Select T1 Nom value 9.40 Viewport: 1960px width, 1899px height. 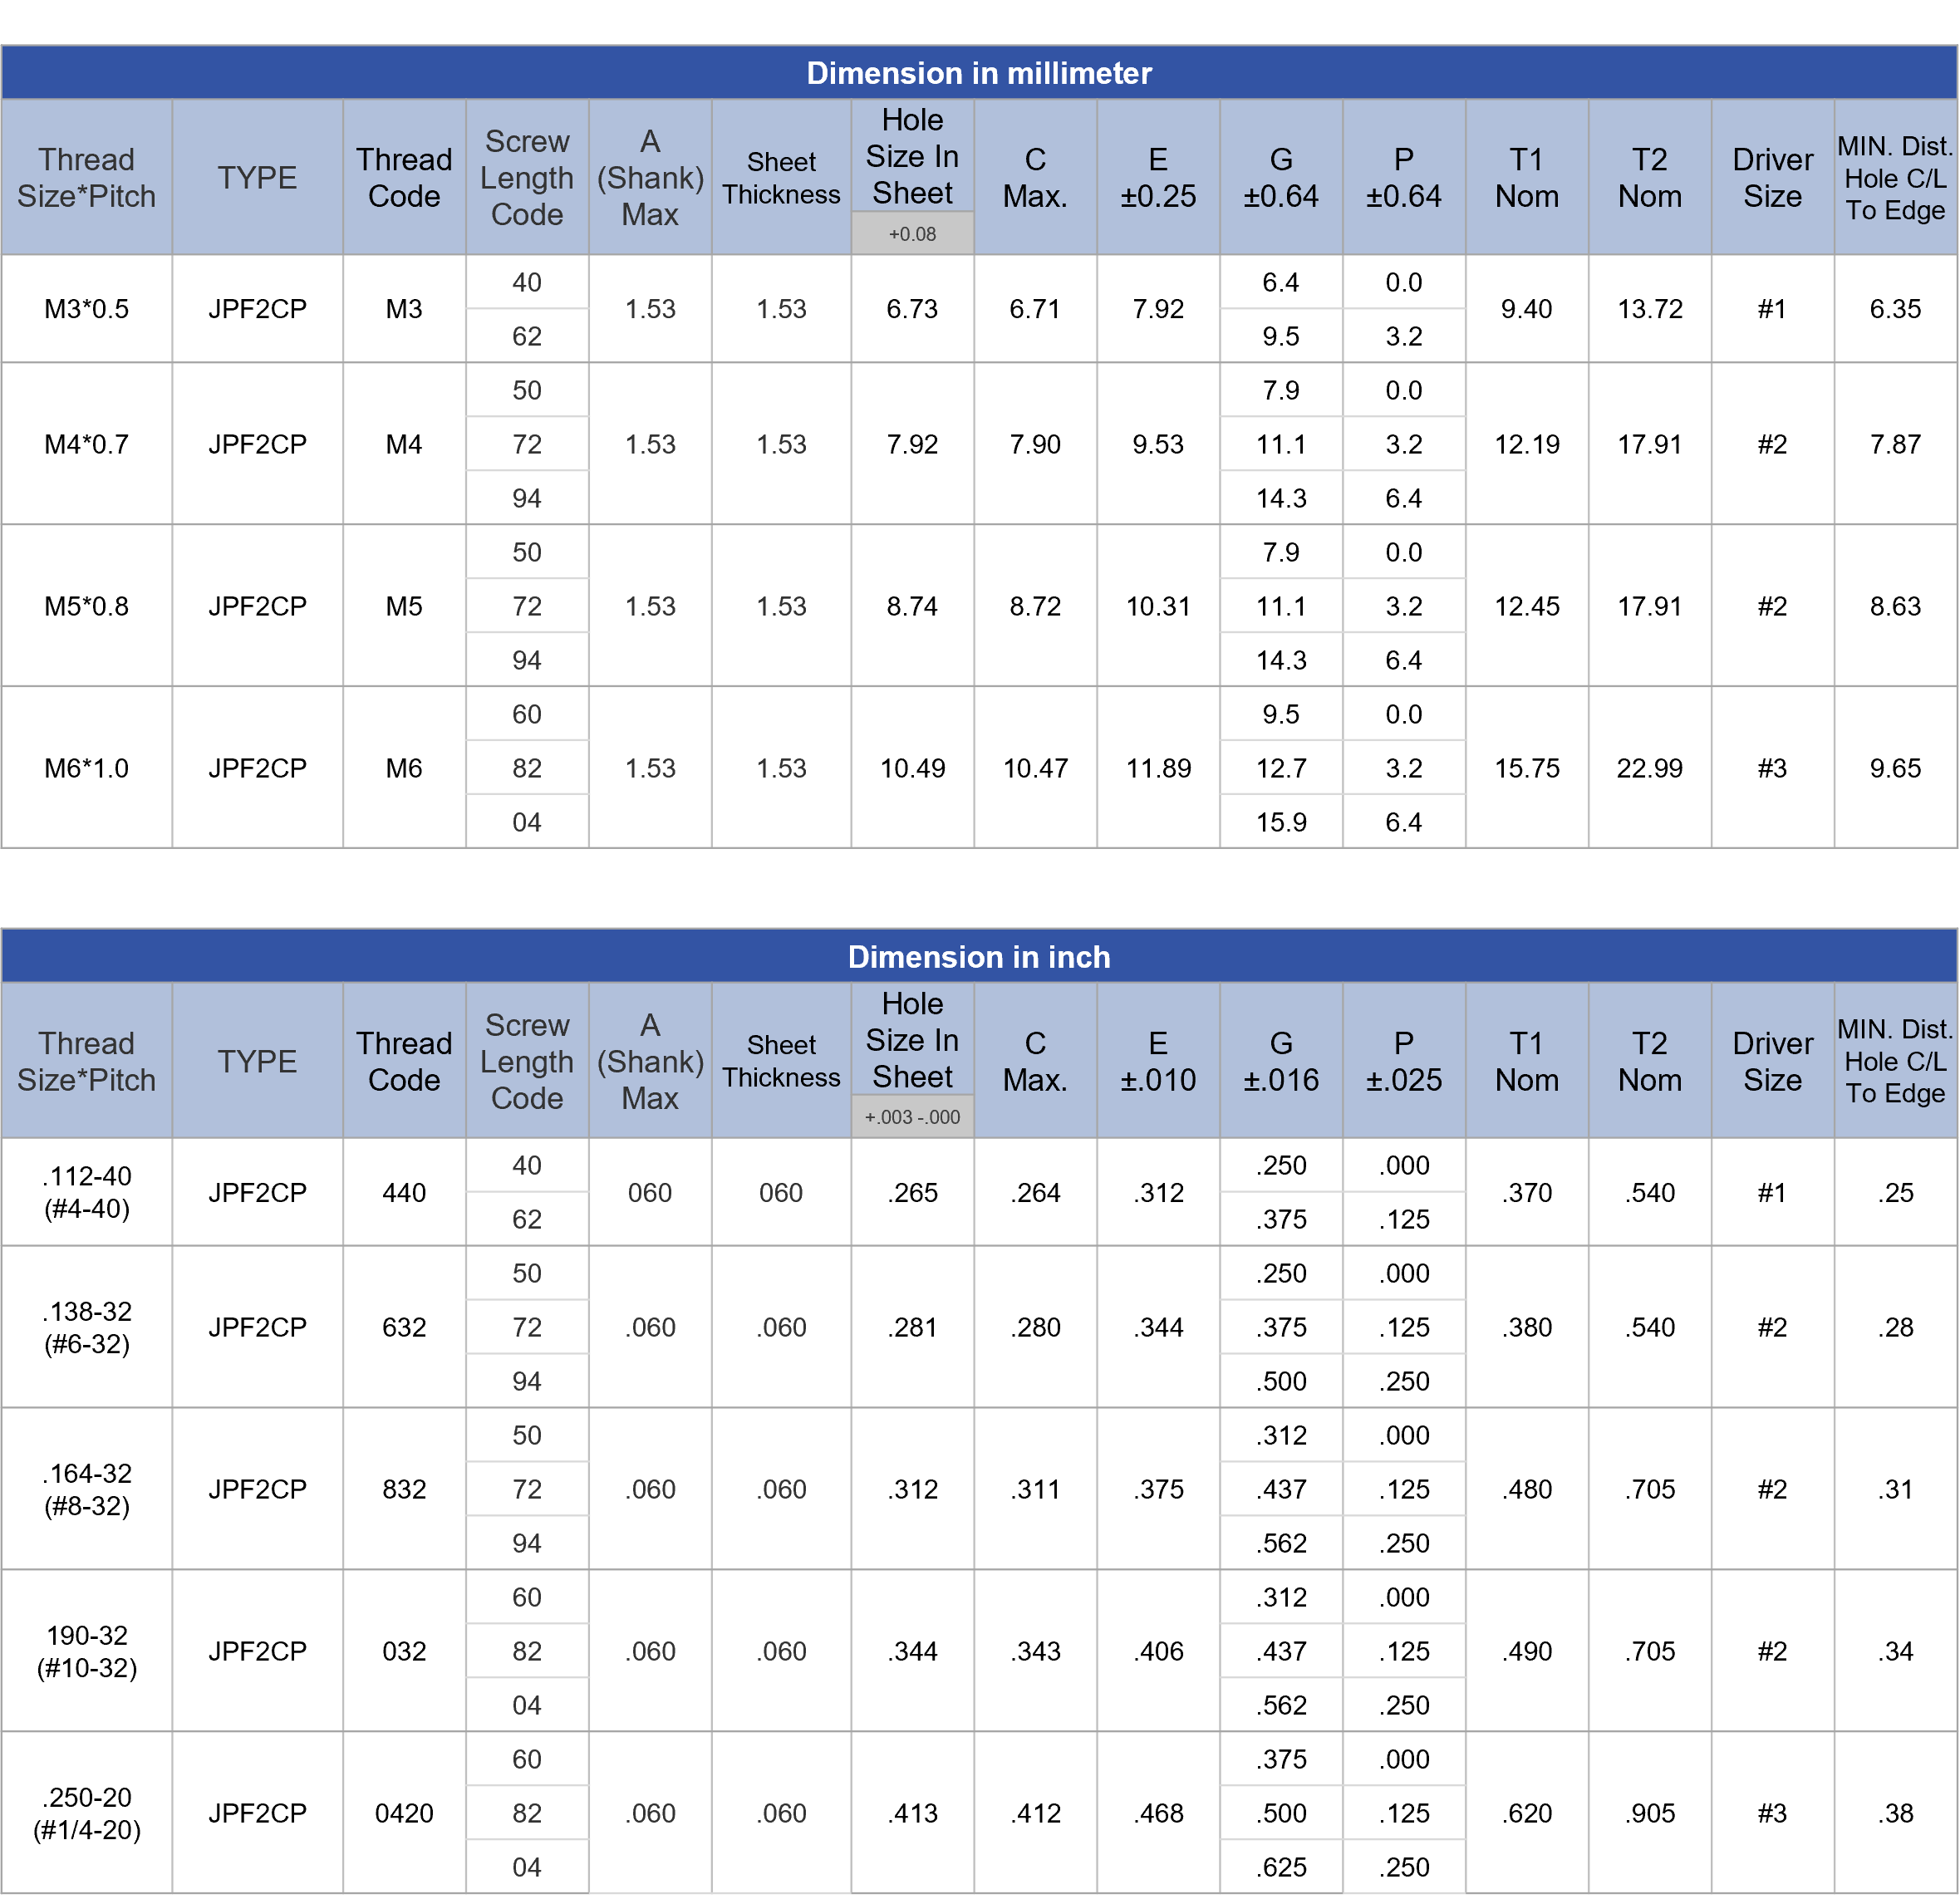[x=1527, y=309]
